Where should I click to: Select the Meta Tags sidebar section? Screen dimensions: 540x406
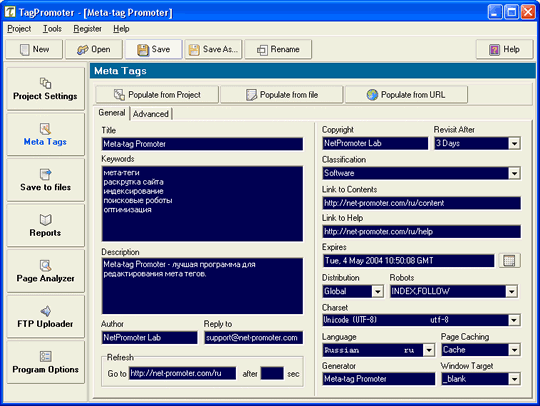click(x=45, y=134)
